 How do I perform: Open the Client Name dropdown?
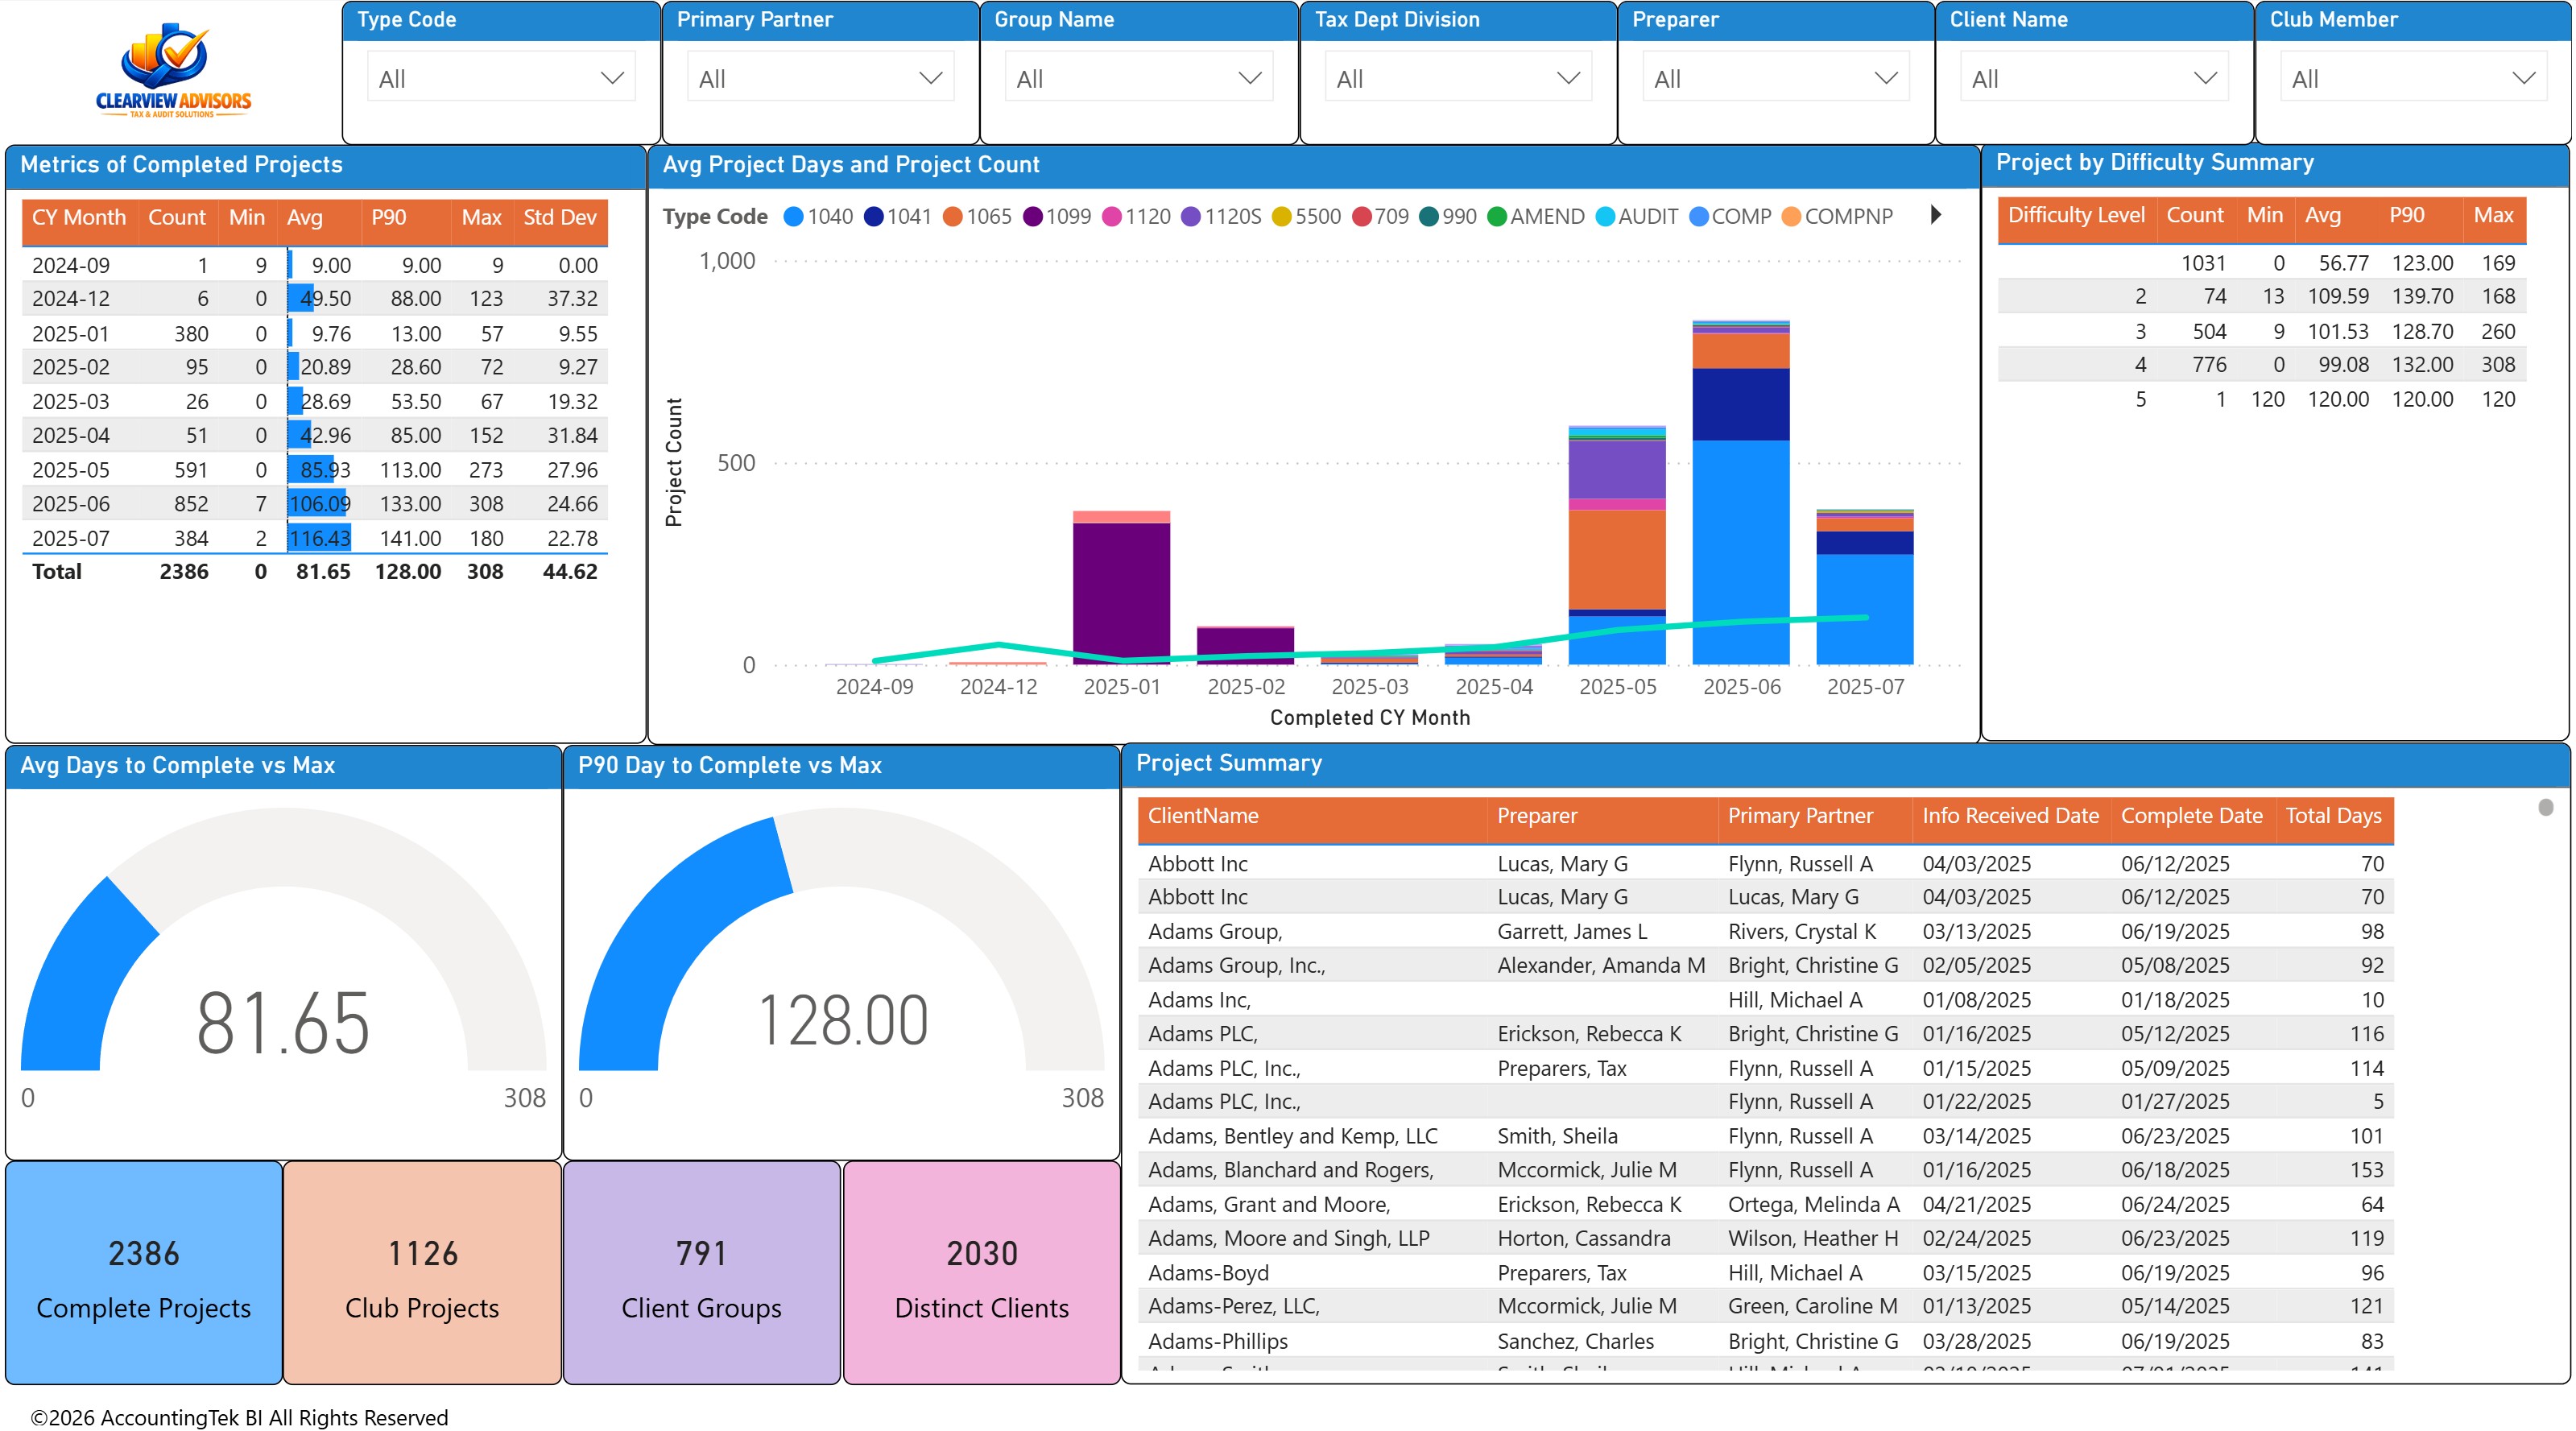point(2094,78)
